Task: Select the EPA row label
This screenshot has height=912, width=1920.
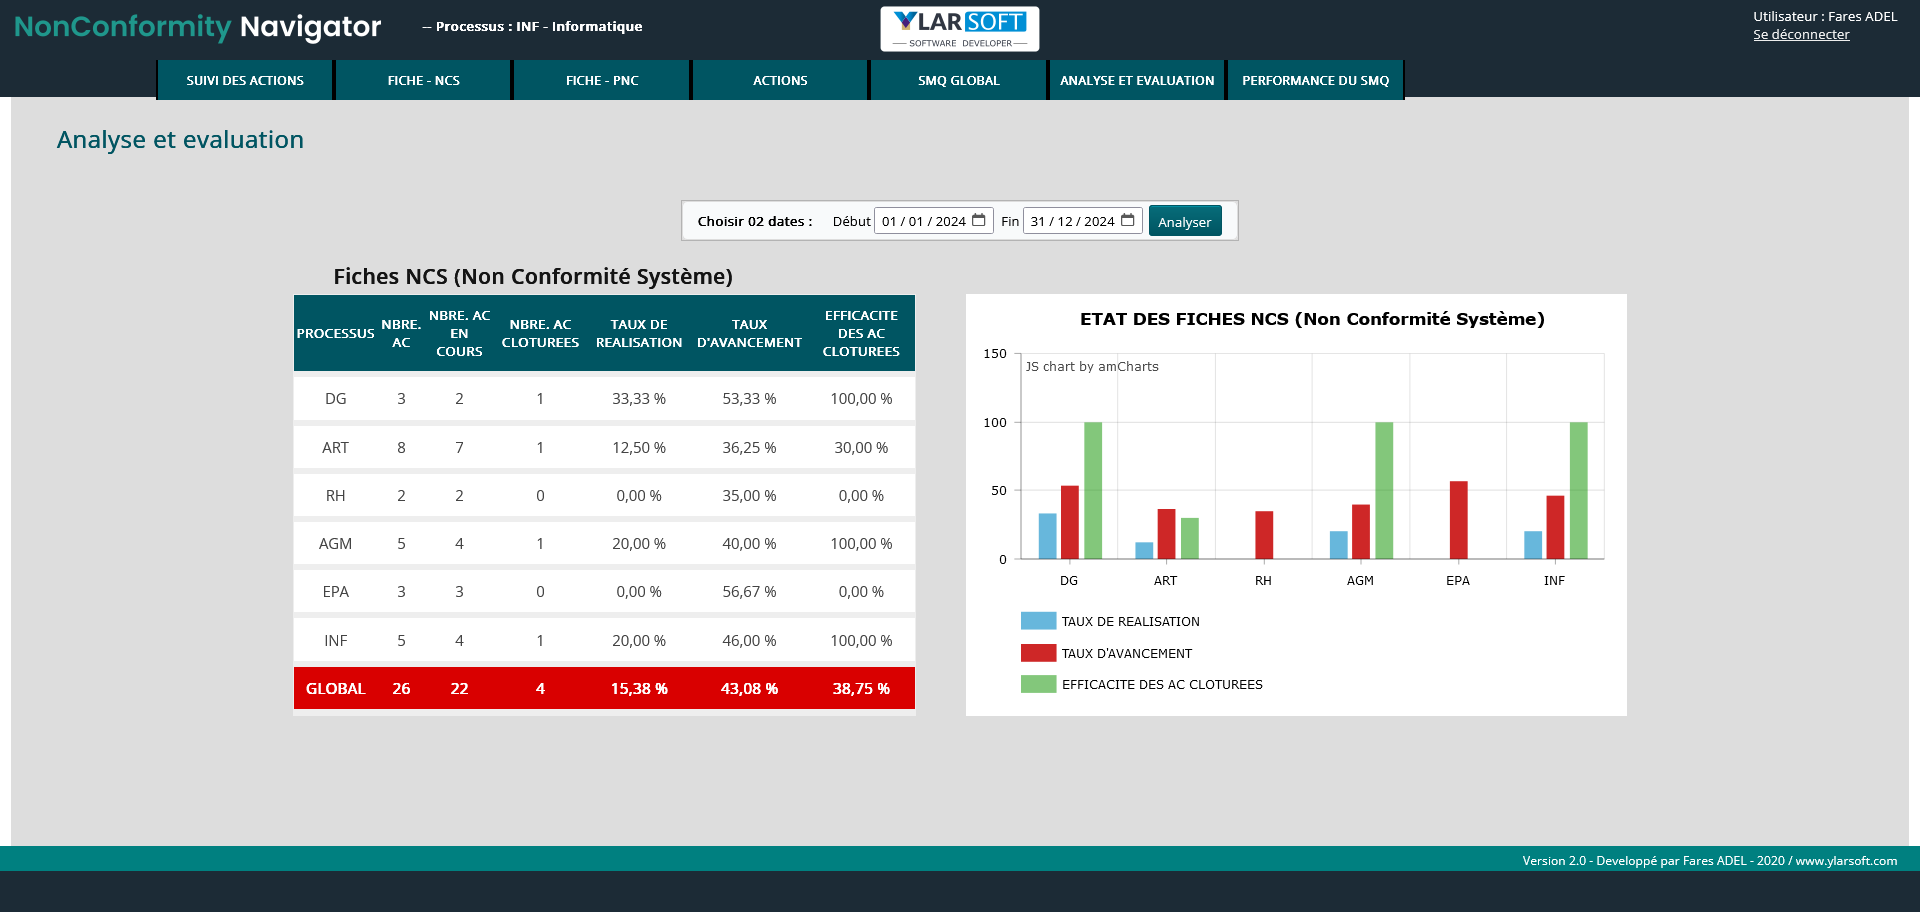Action: (335, 592)
